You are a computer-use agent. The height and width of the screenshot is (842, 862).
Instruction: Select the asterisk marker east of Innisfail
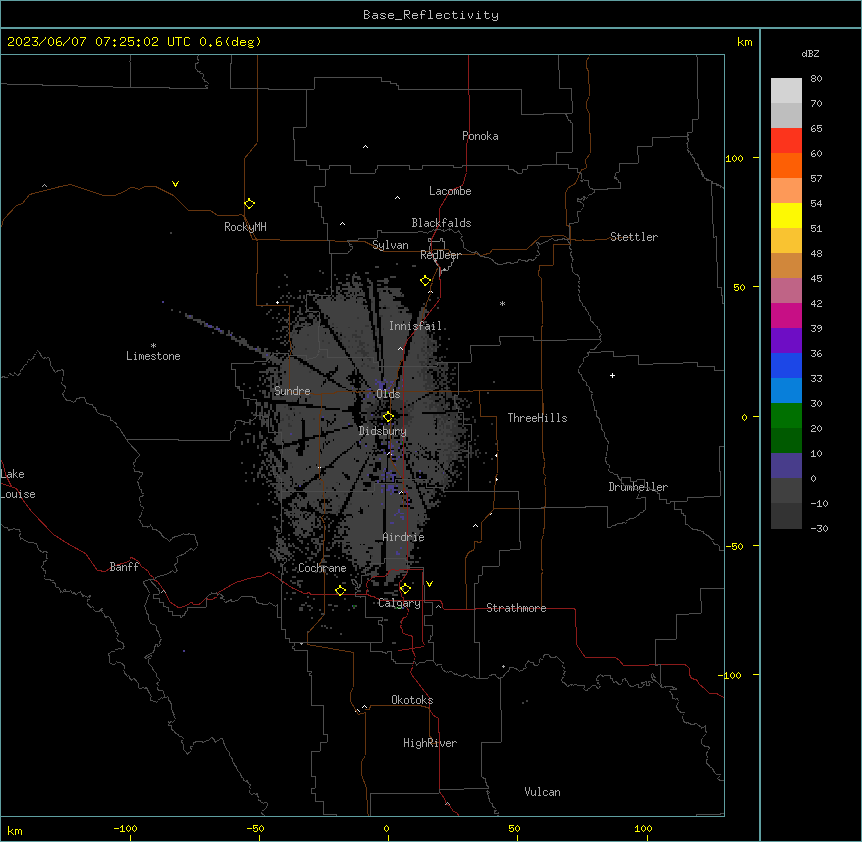[502, 303]
